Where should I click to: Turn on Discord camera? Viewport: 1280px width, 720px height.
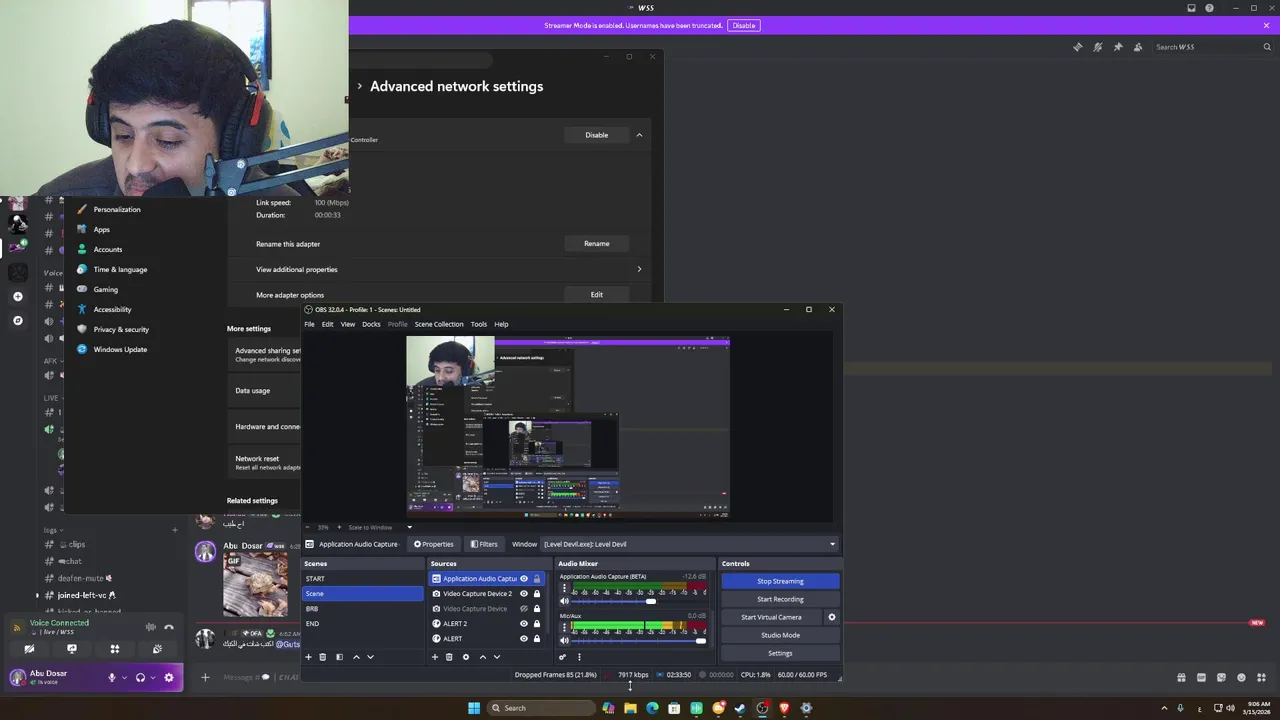(x=29, y=649)
